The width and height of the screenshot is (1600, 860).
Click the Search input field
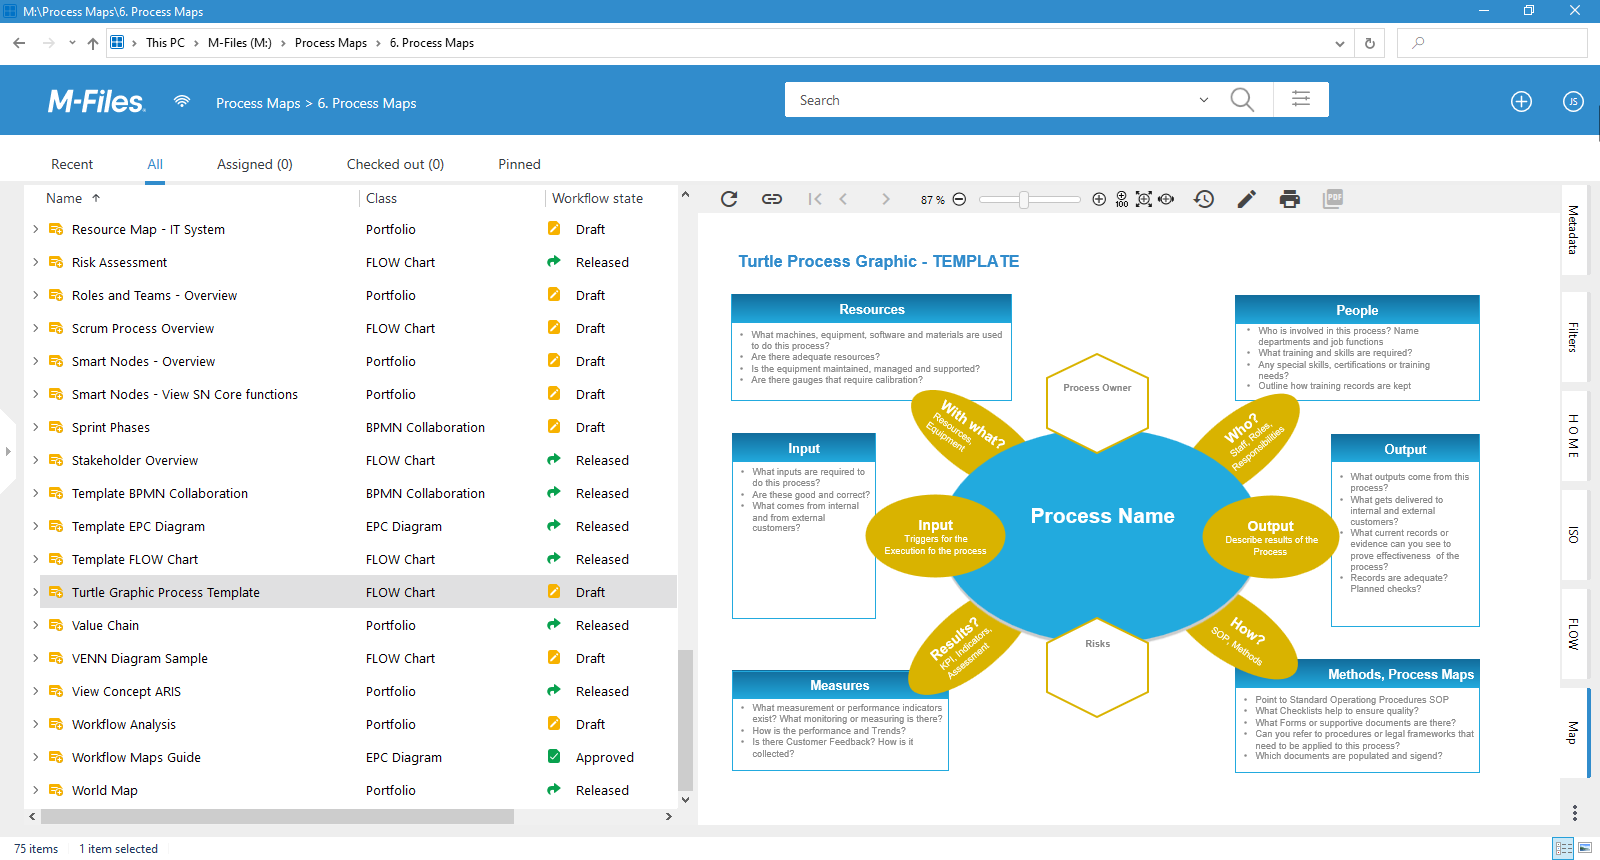pyautogui.click(x=990, y=100)
